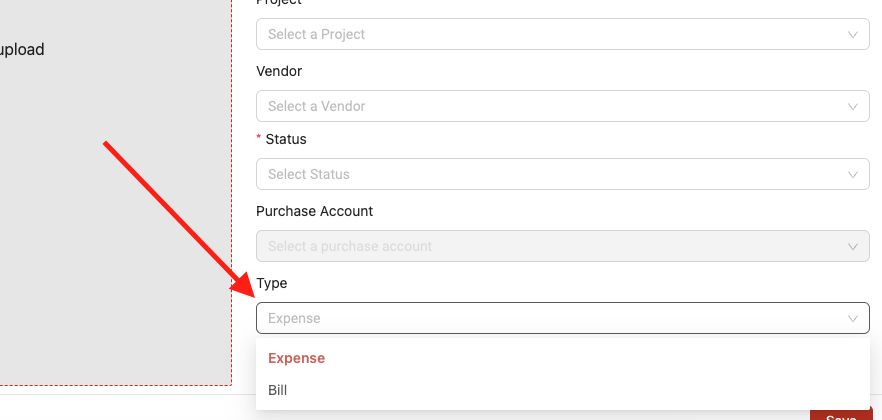Collapse the Type list using its chevron
The height and width of the screenshot is (420, 882).
click(853, 318)
